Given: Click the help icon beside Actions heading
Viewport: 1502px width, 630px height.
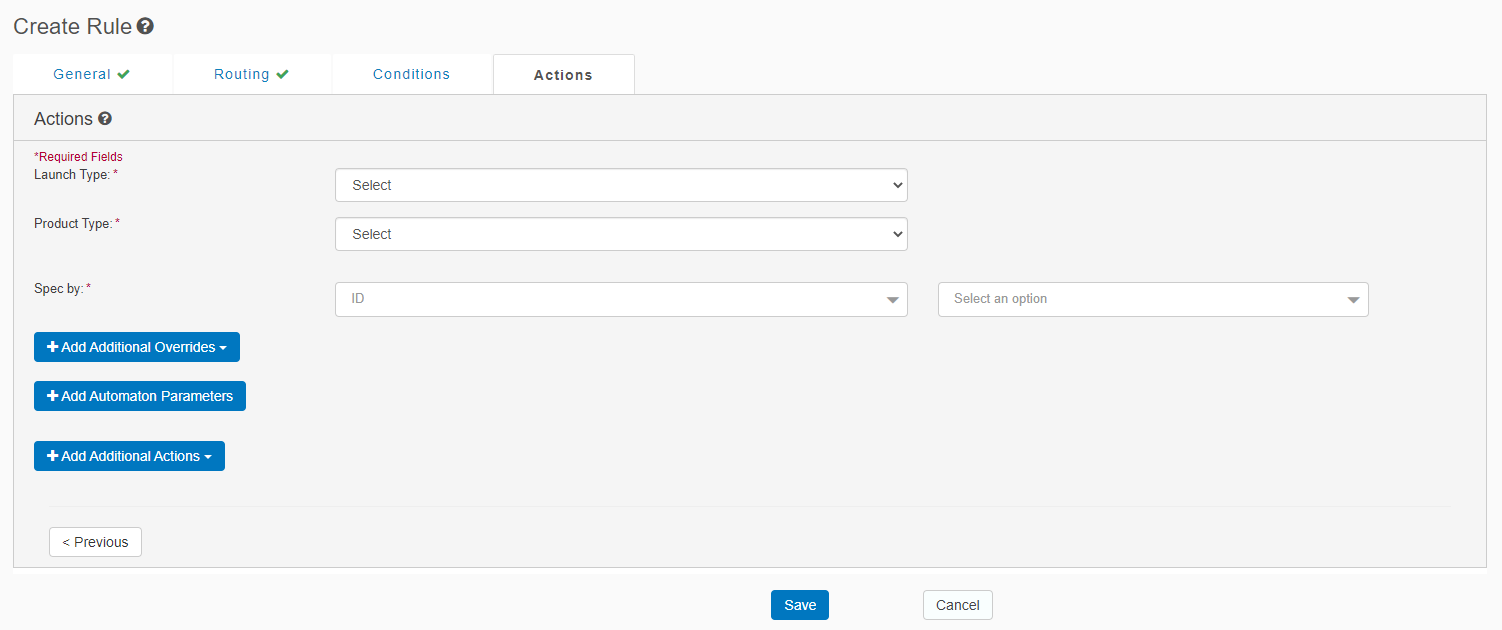Looking at the screenshot, I should [105, 119].
